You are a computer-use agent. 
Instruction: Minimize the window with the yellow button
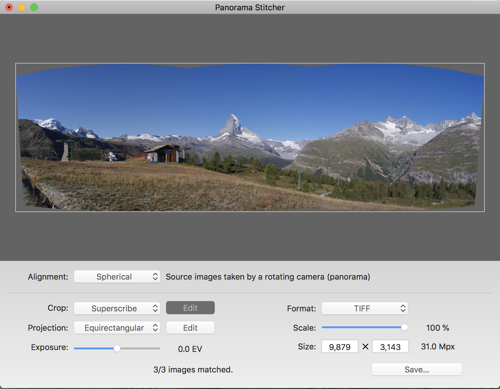[x=22, y=7]
